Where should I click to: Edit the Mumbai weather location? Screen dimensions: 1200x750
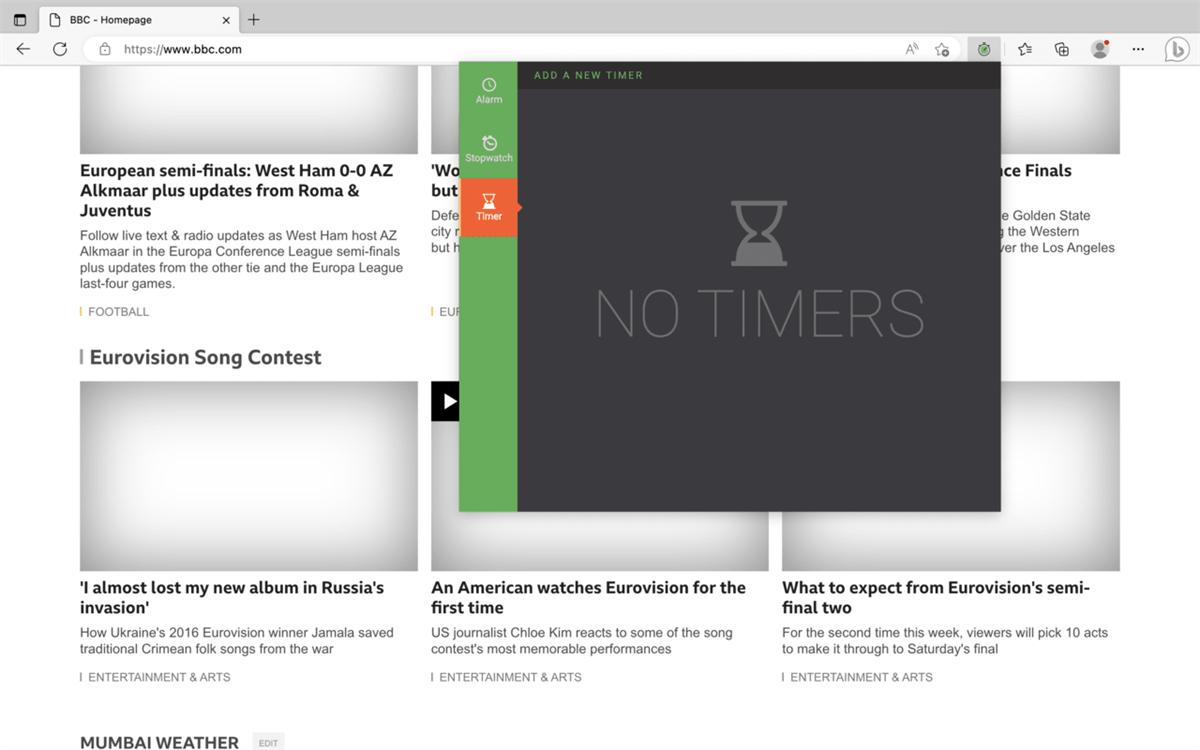(x=267, y=742)
